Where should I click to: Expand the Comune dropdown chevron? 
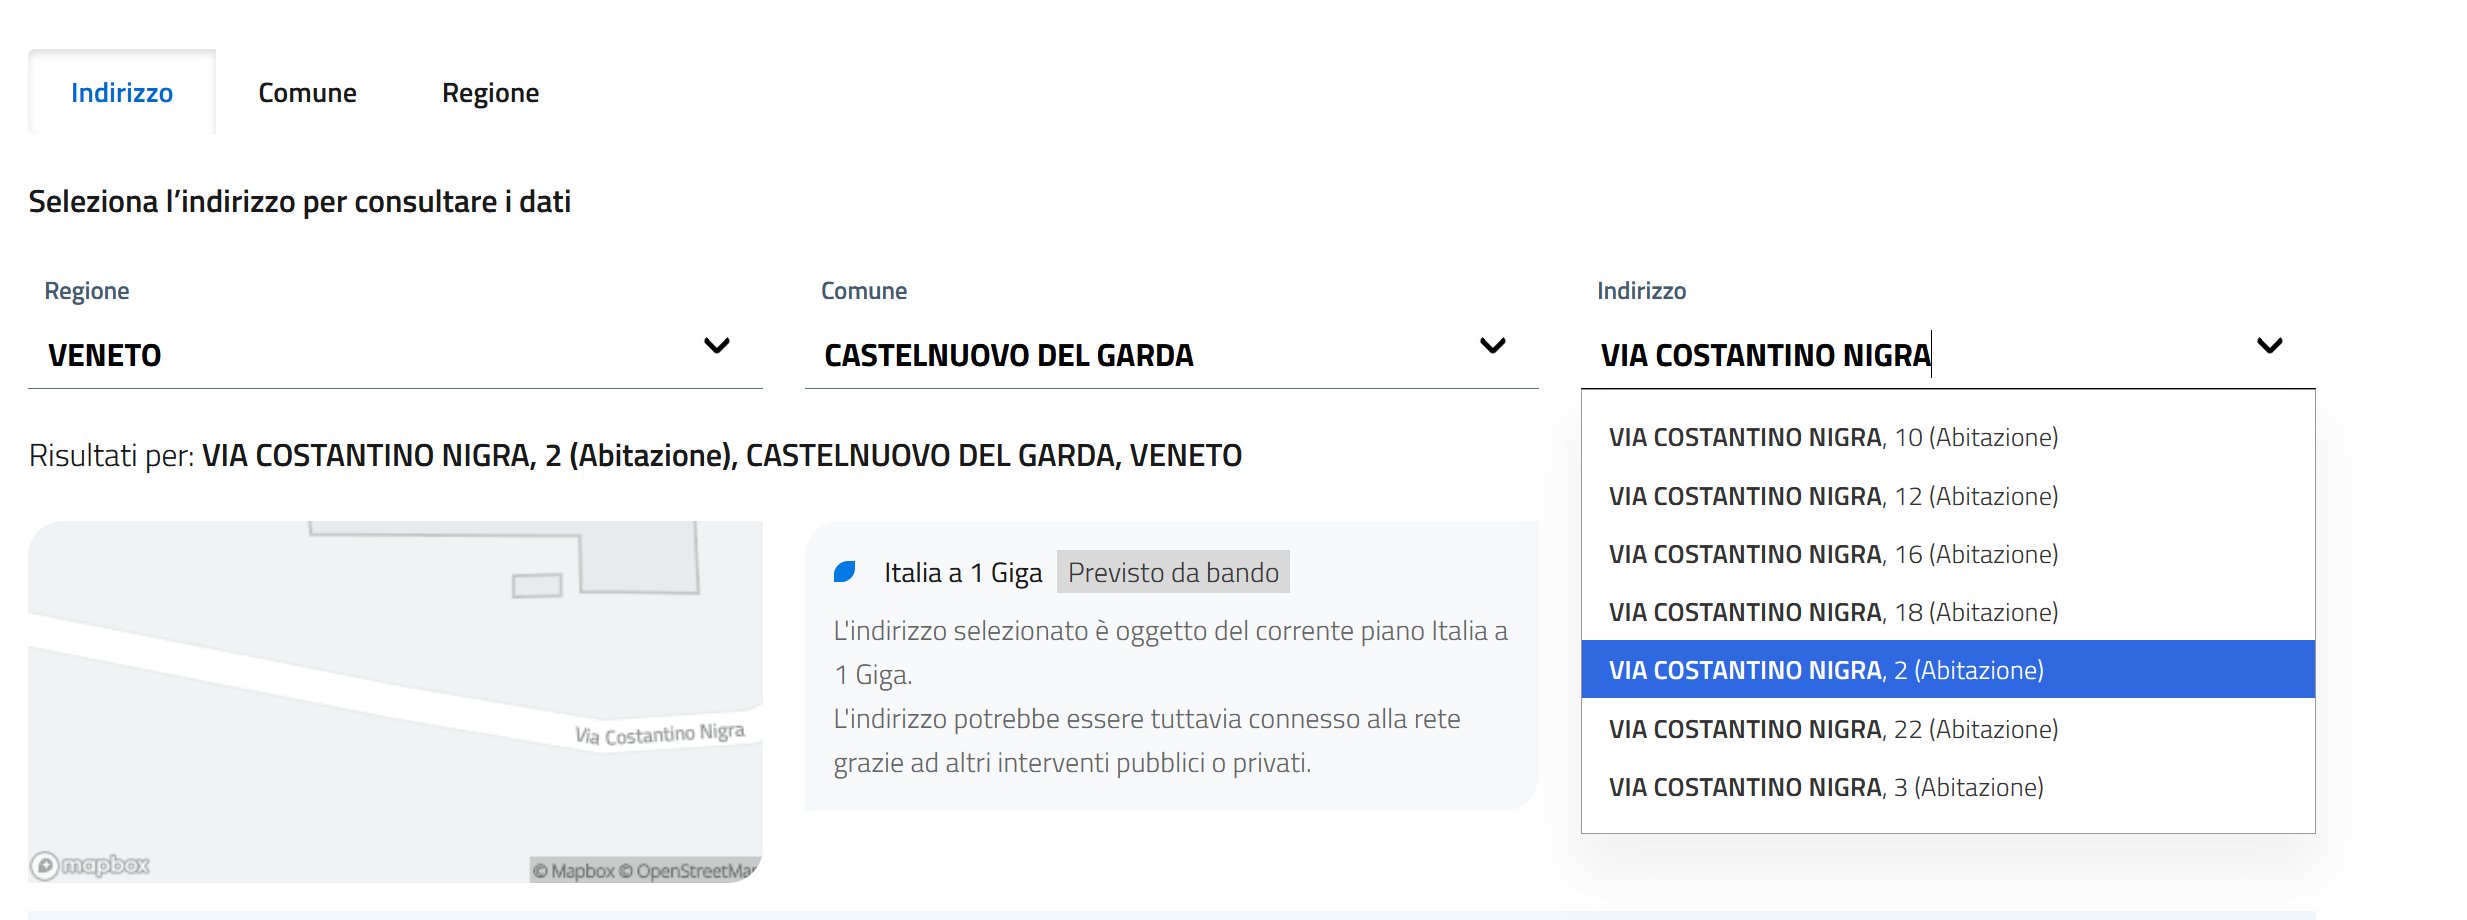[1492, 346]
